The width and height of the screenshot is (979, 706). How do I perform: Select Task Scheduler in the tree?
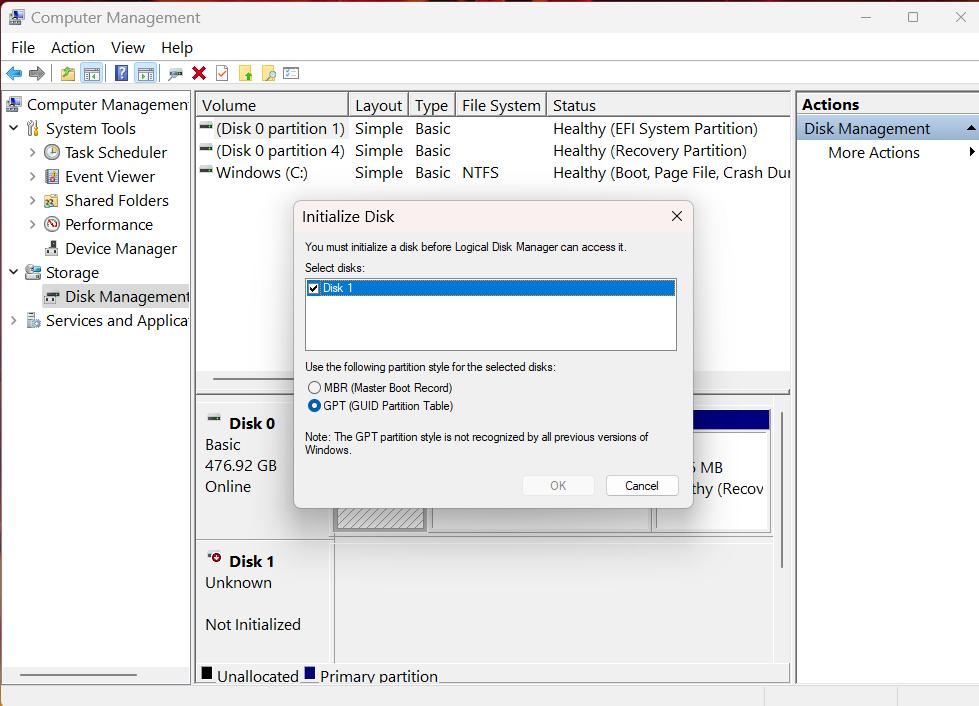coord(116,152)
